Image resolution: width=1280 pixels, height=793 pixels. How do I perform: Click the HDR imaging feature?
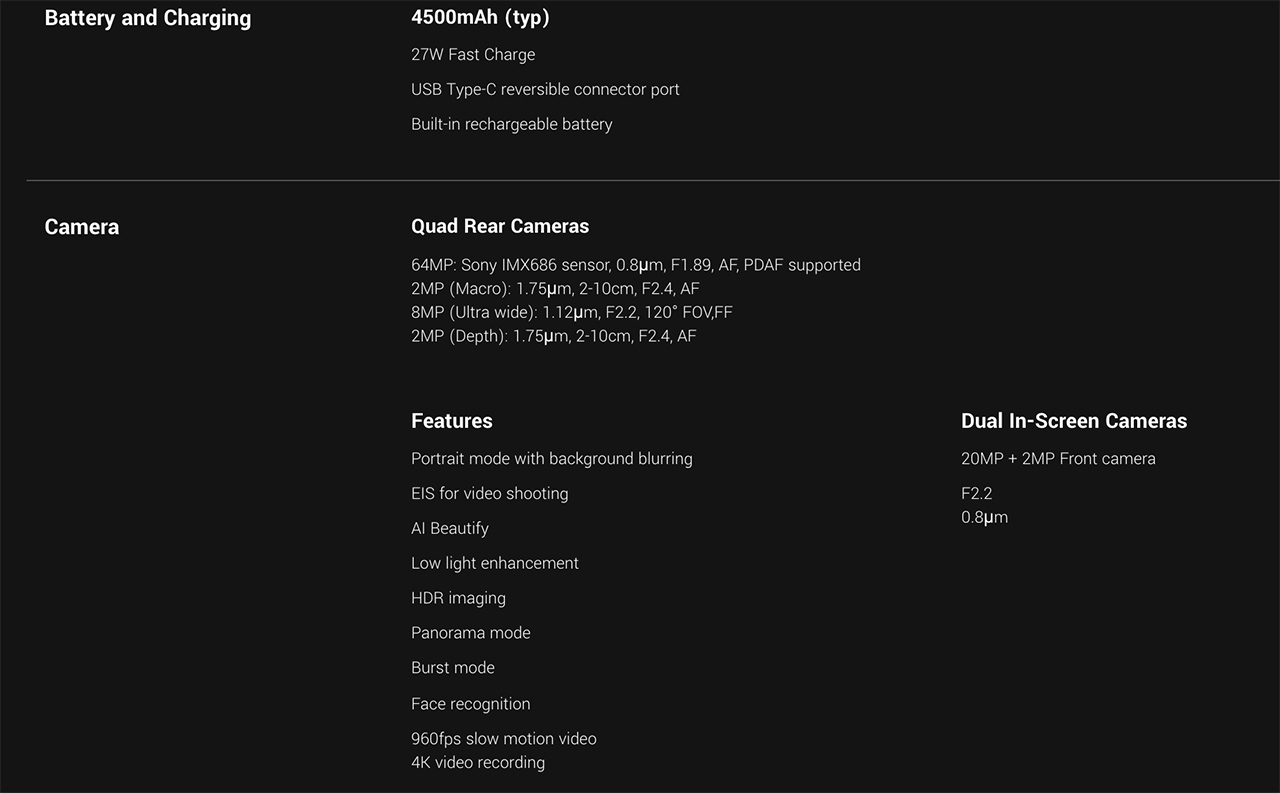coord(458,598)
